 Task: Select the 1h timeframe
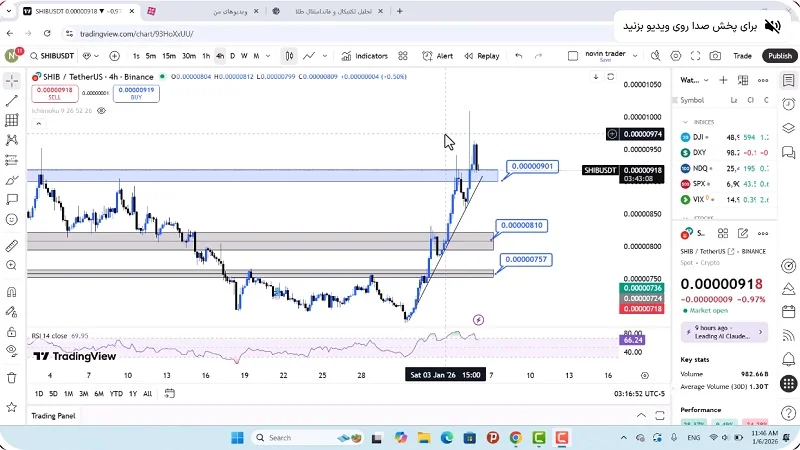click(x=206, y=56)
